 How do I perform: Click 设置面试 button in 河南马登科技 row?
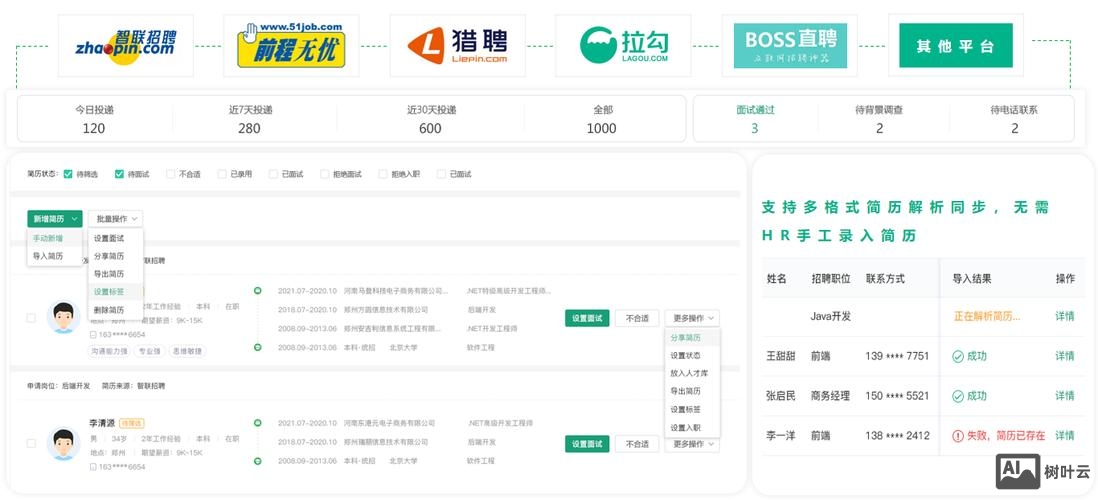tap(587, 318)
